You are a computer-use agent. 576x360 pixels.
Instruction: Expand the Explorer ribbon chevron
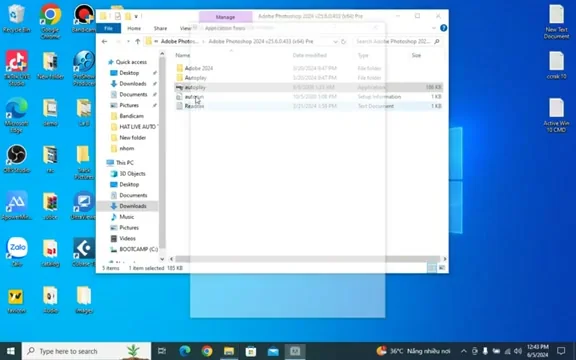tap(433, 28)
